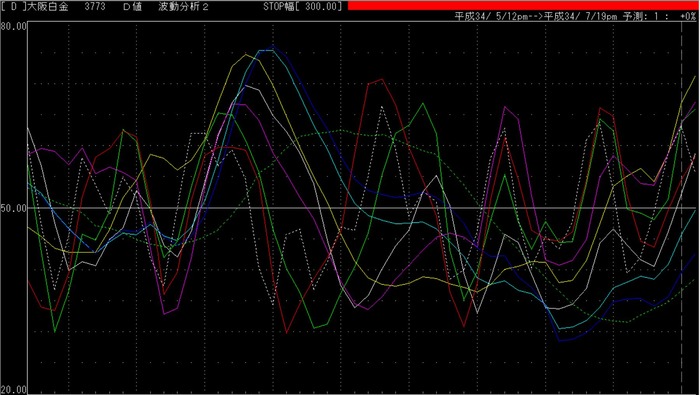Click the D値 label in header
Screen dimensions: 700x395
pos(132,6)
